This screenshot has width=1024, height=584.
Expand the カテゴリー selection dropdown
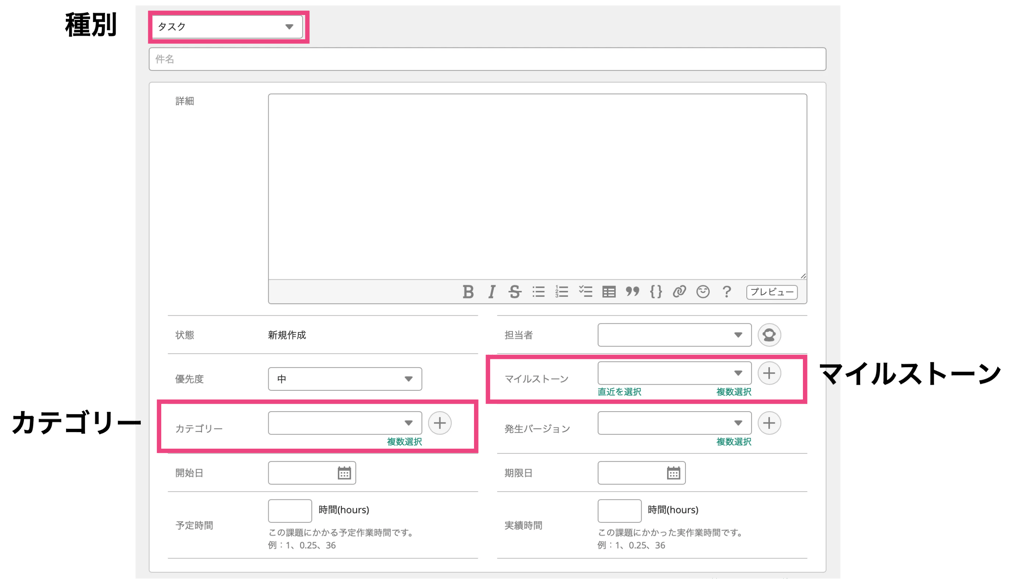pos(345,423)
